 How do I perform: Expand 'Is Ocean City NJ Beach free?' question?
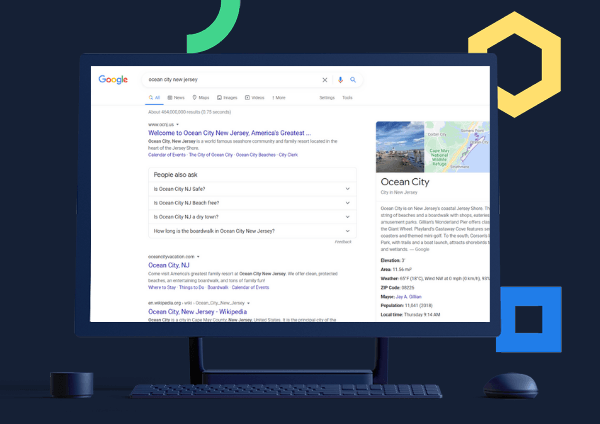click(252, 203)
